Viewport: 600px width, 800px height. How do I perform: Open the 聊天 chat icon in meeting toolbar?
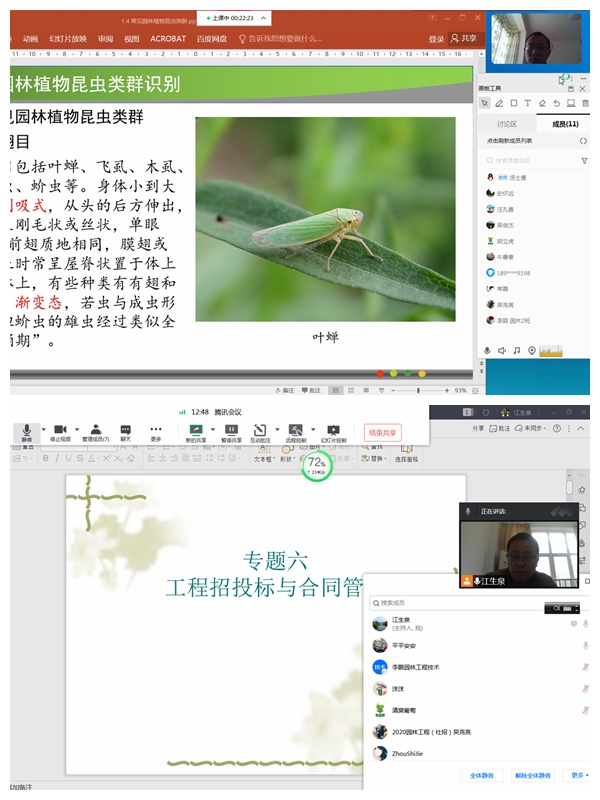pyautogui.click(x=126, y=431)
